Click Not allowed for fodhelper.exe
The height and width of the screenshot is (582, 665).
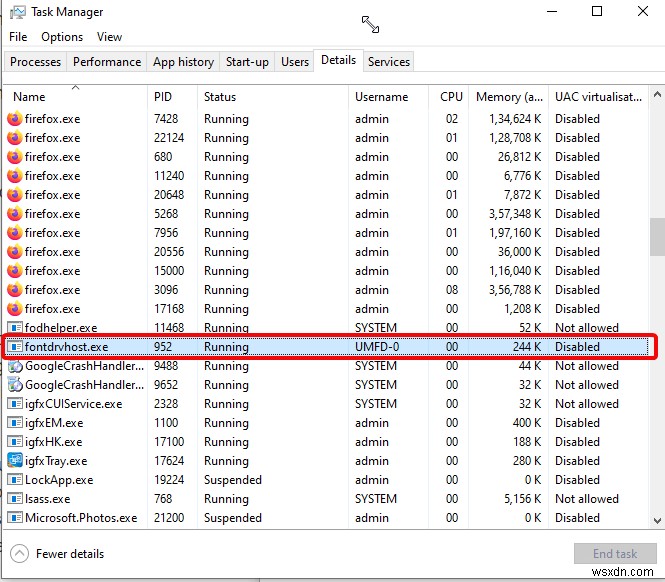point(587,328)
